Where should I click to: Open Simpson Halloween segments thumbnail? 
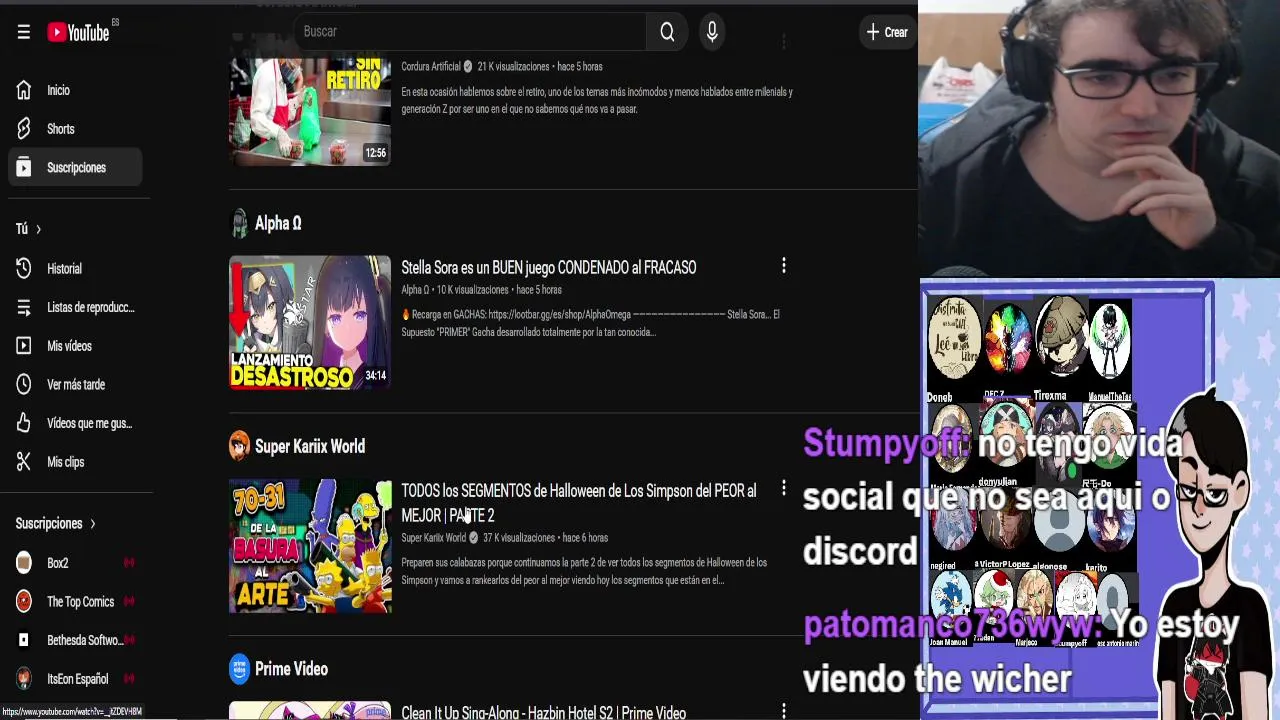coord(310,546)
